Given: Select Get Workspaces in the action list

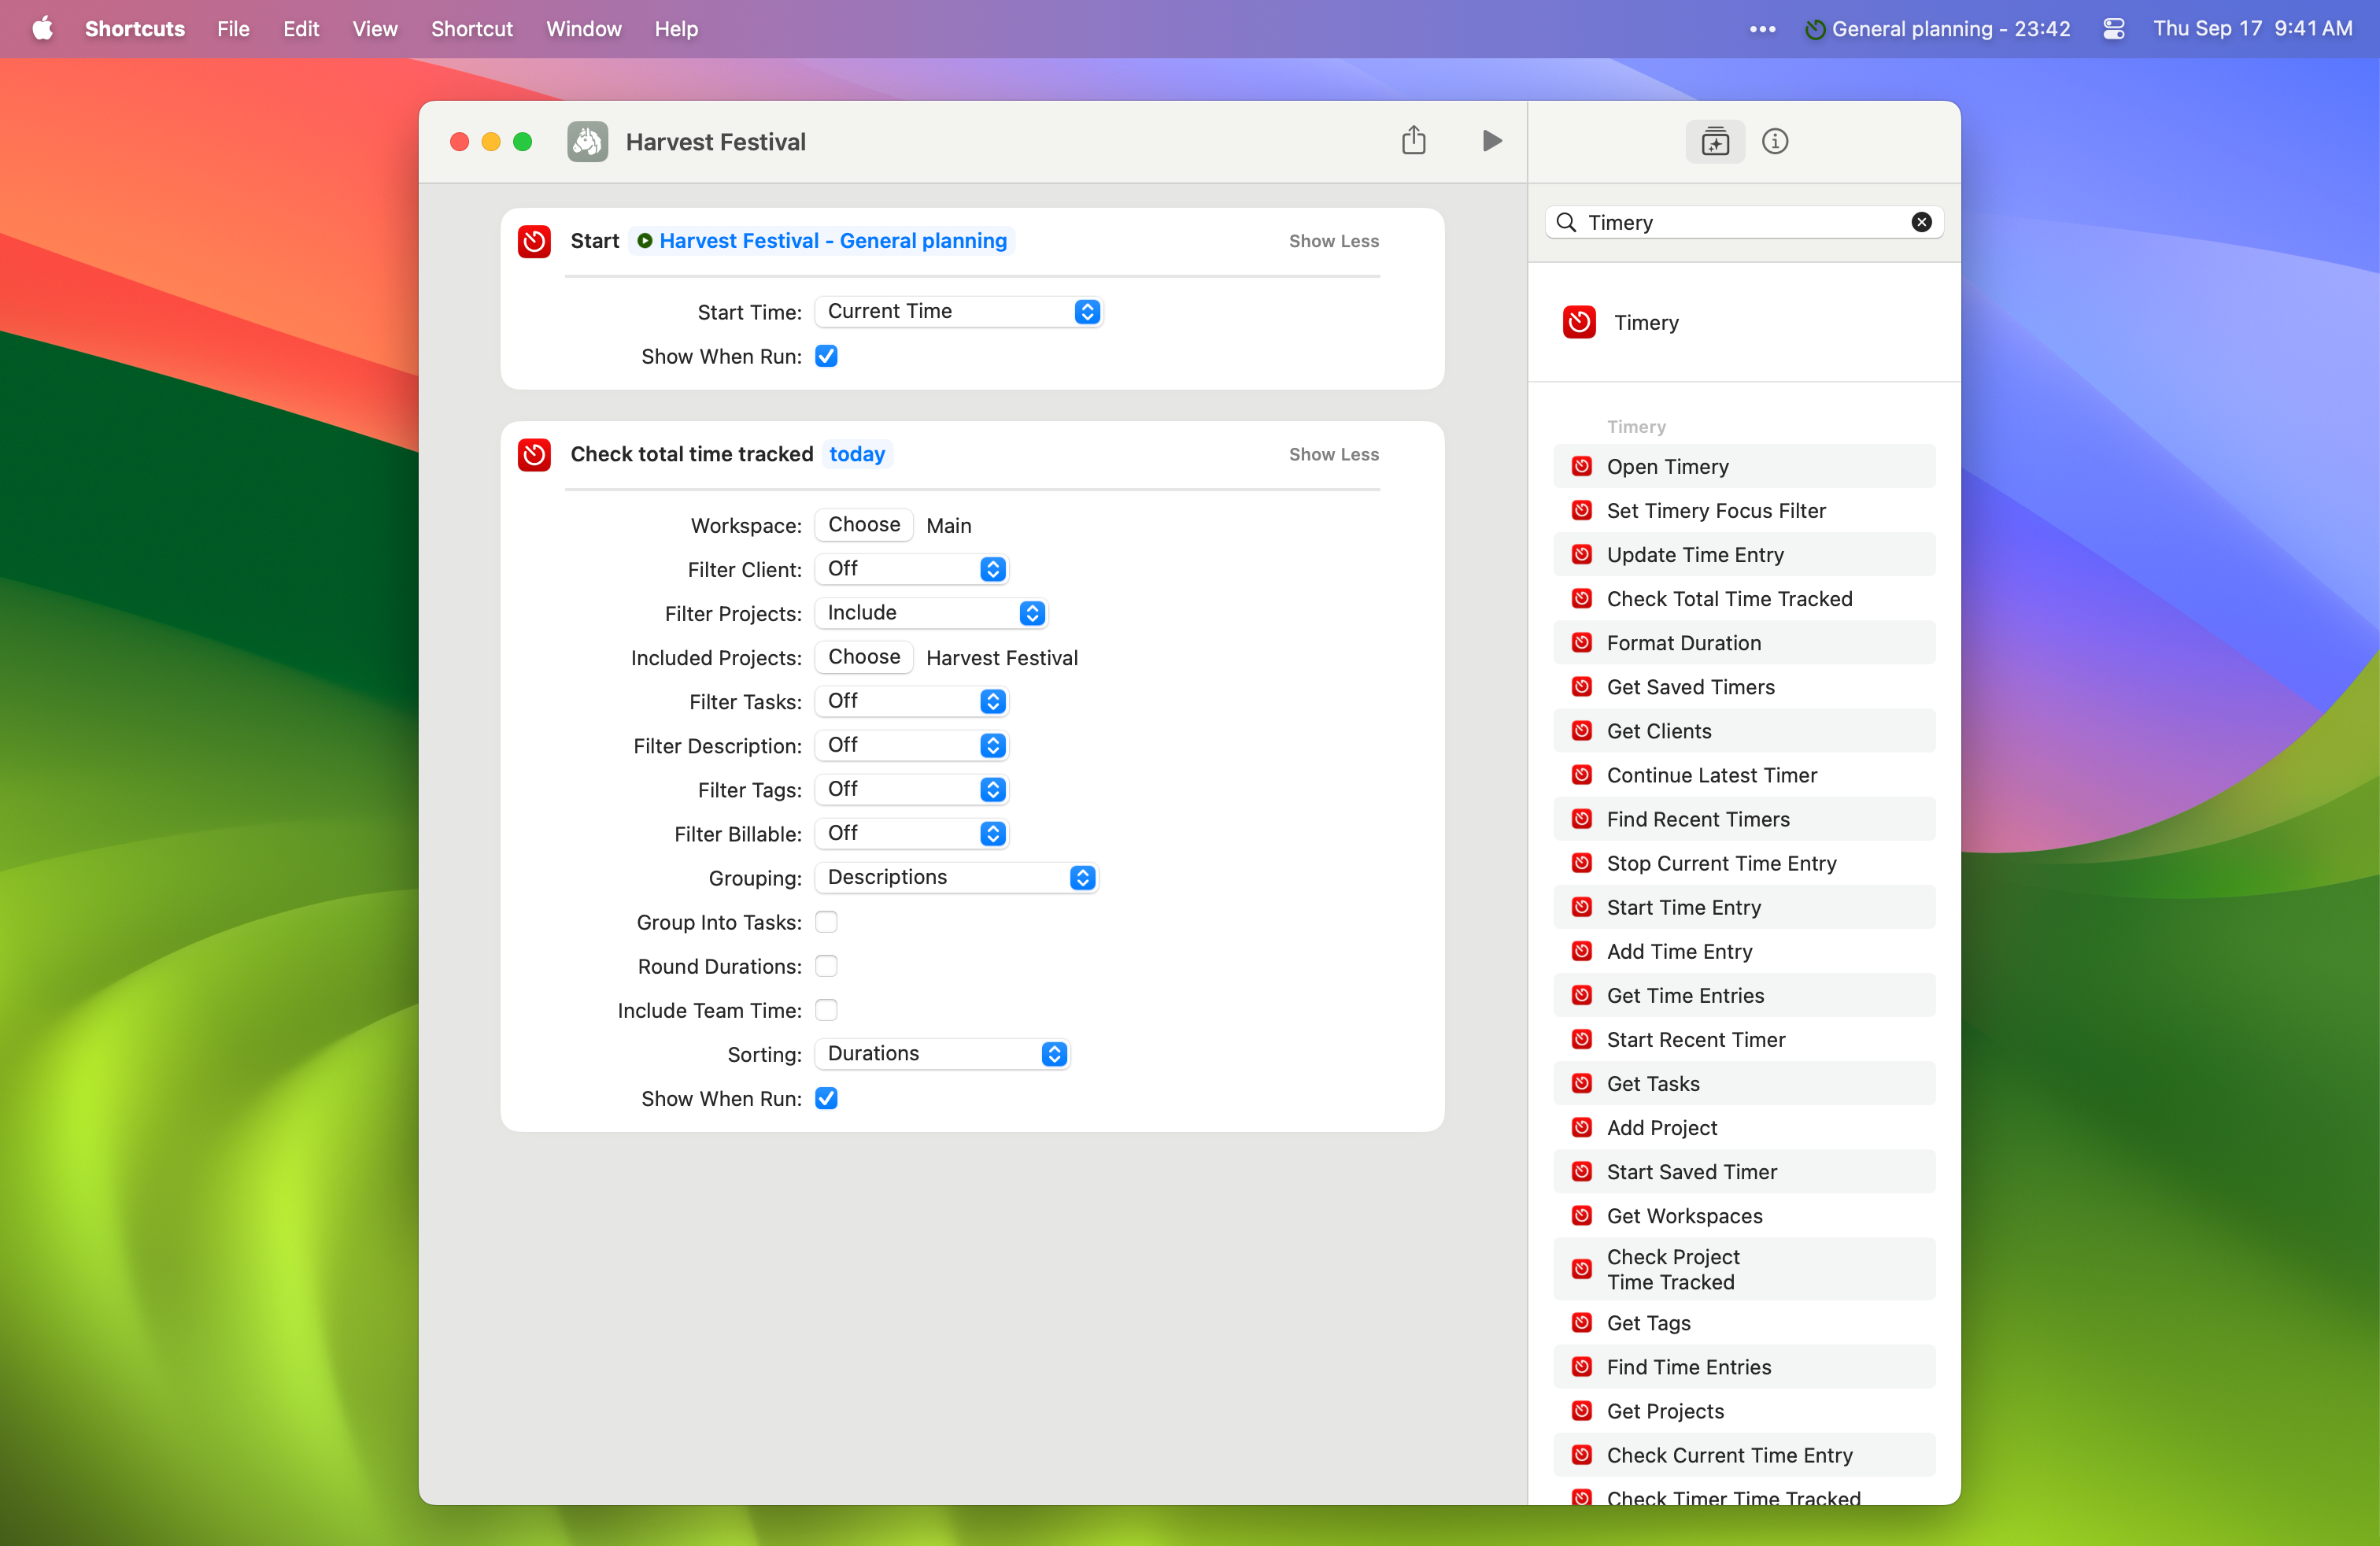Looking at the screenshot, I should point(1743,1215).
